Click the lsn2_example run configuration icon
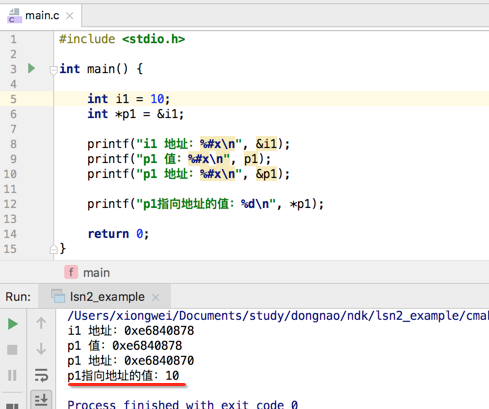489x409 pixels. pos(58,296)
